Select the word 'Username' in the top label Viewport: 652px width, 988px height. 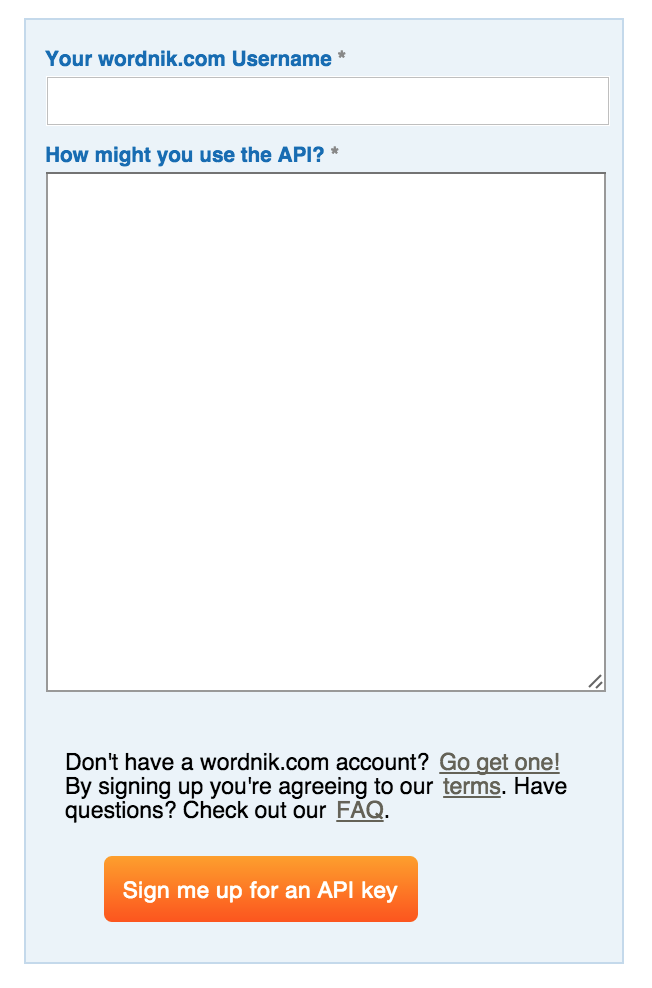tap(282, 59)
